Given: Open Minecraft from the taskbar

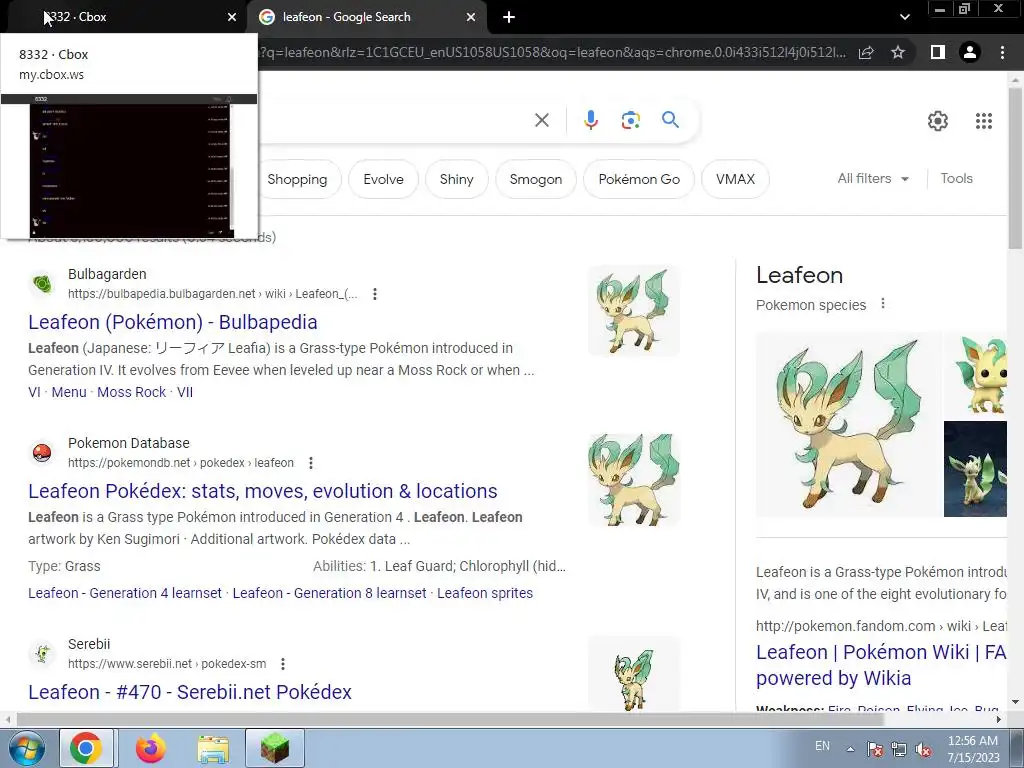Looking at the screenshot, I should (275, 748).
